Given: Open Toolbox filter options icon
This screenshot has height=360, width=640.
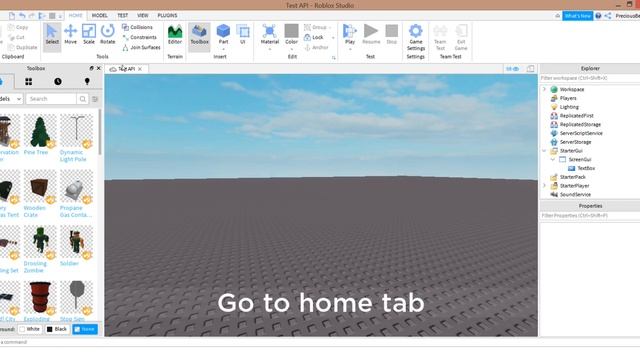Looking at the screenshot, I should click(x=95, y=99).
